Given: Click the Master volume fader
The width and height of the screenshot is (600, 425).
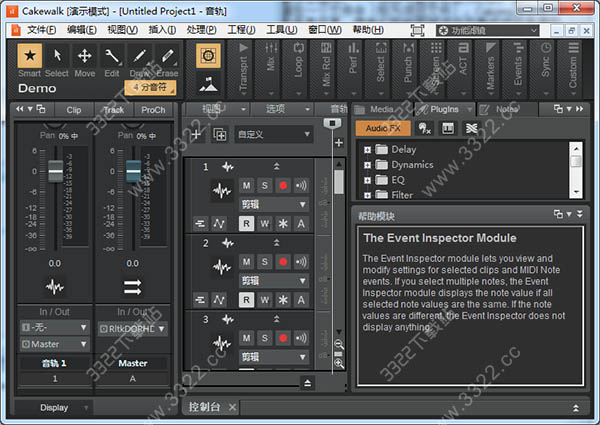Looking at the screenshot, I should (134, 171).
